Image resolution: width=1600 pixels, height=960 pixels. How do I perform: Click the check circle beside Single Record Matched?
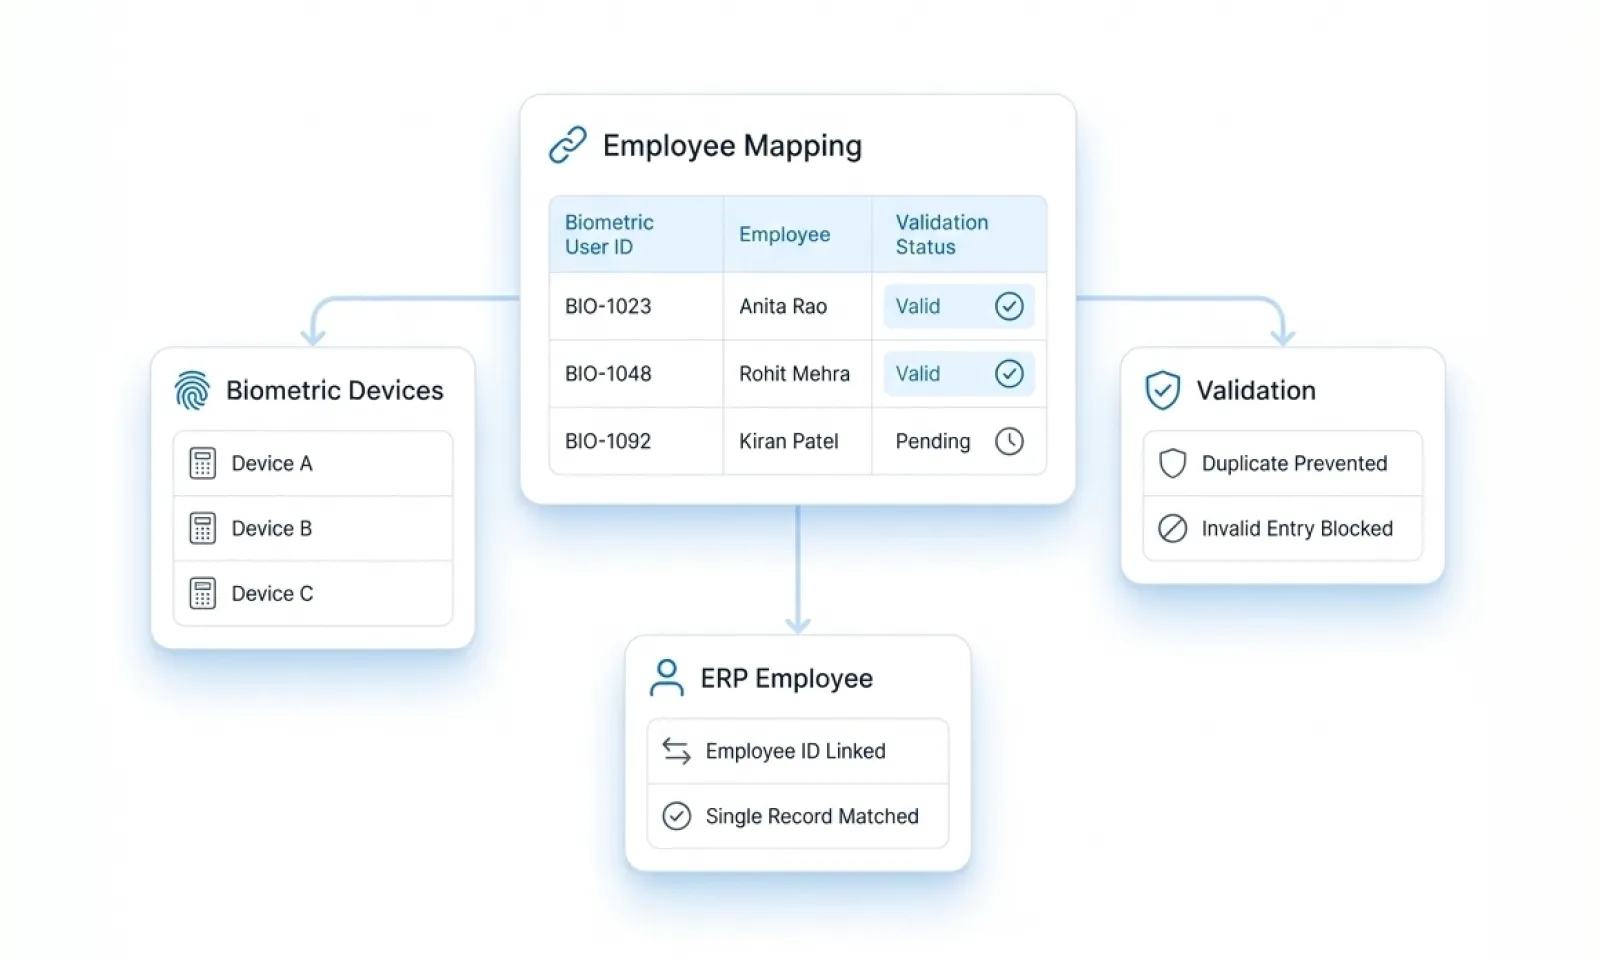coord(677,816)
